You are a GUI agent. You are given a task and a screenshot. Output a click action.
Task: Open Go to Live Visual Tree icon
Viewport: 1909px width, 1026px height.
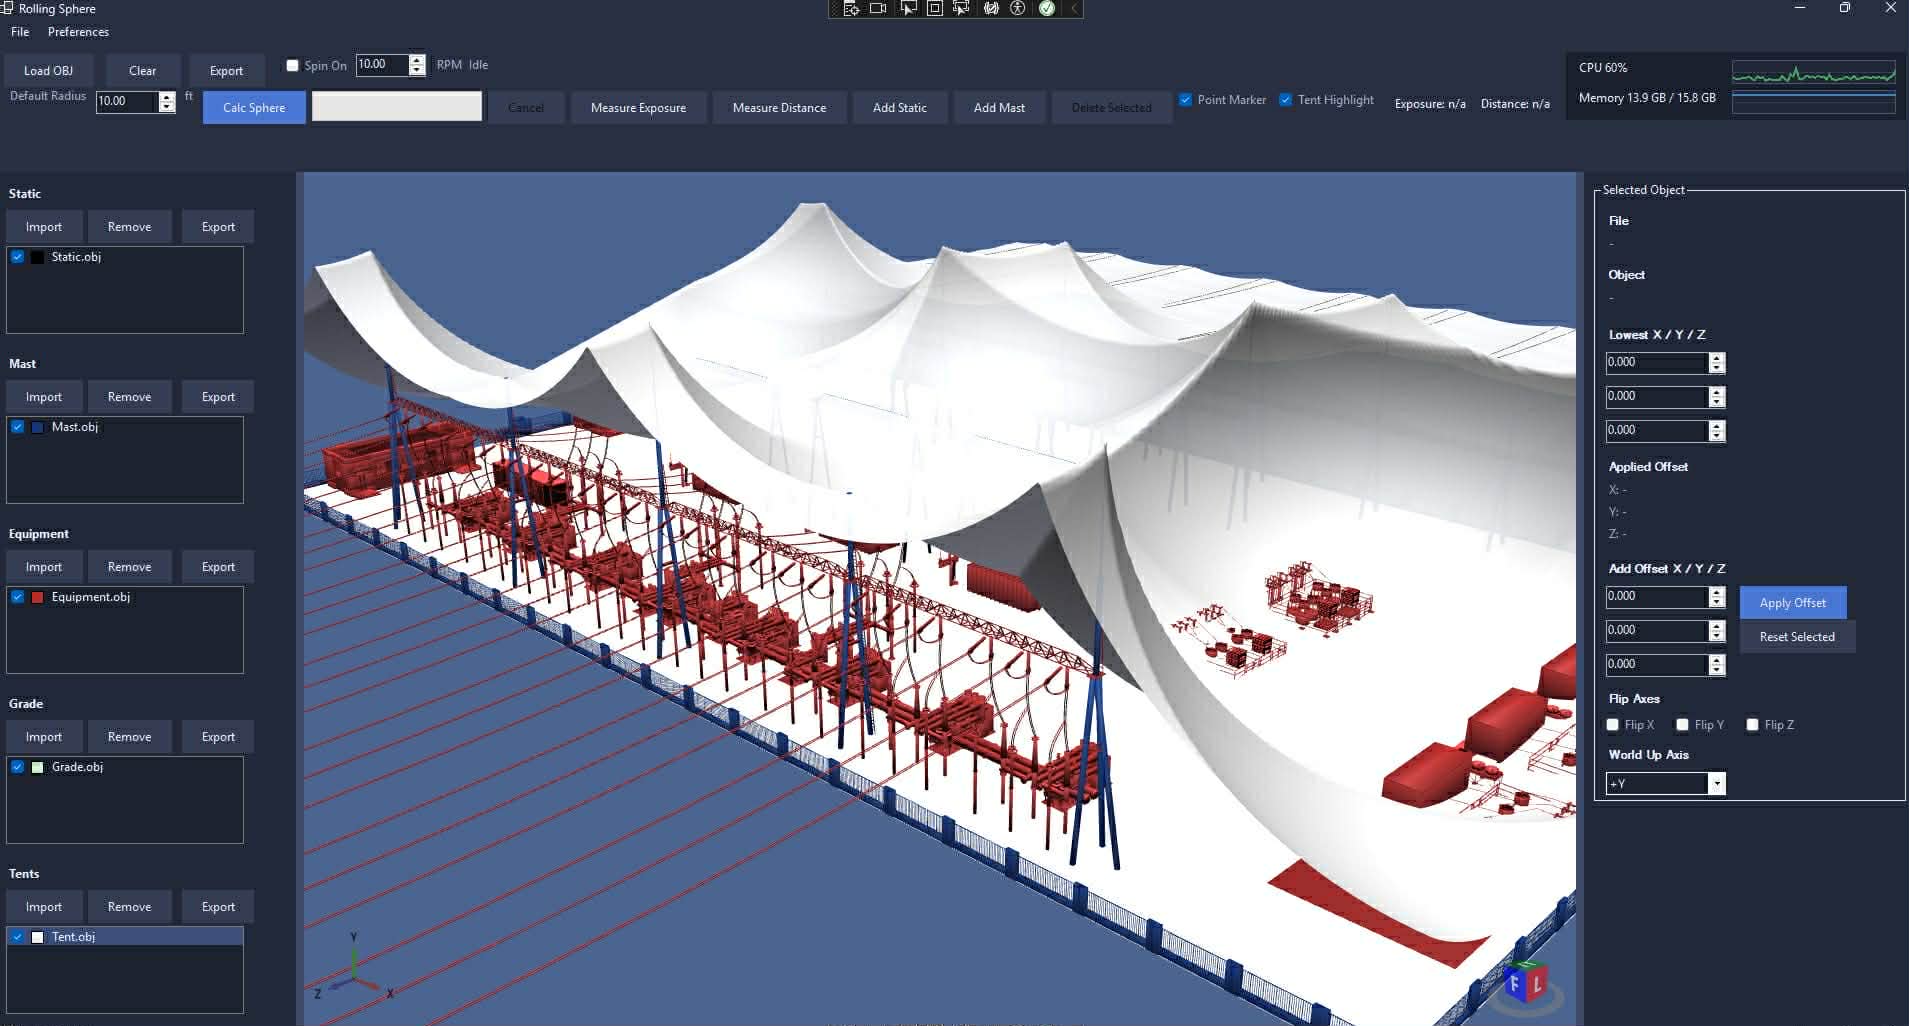tap(851, 9)
